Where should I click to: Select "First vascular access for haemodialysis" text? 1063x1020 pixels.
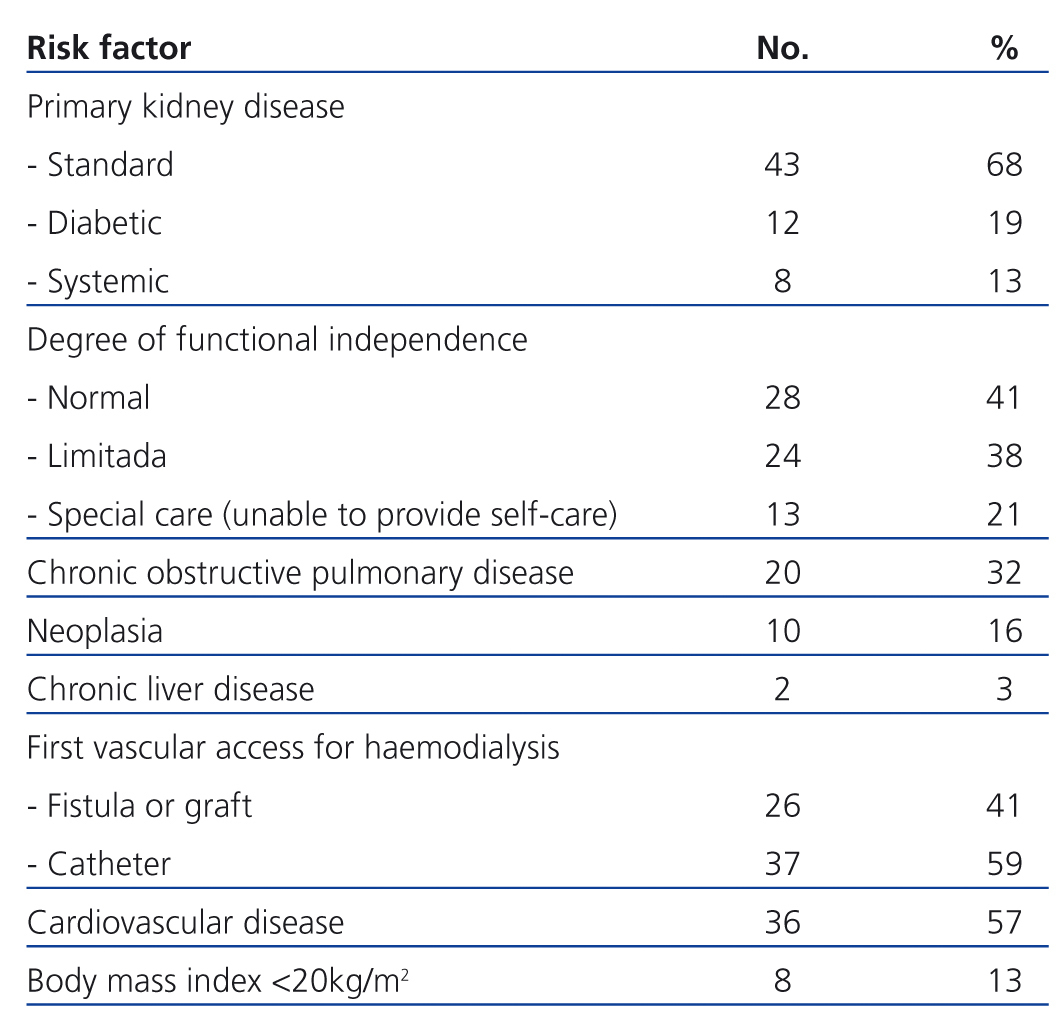coord(293,747)
